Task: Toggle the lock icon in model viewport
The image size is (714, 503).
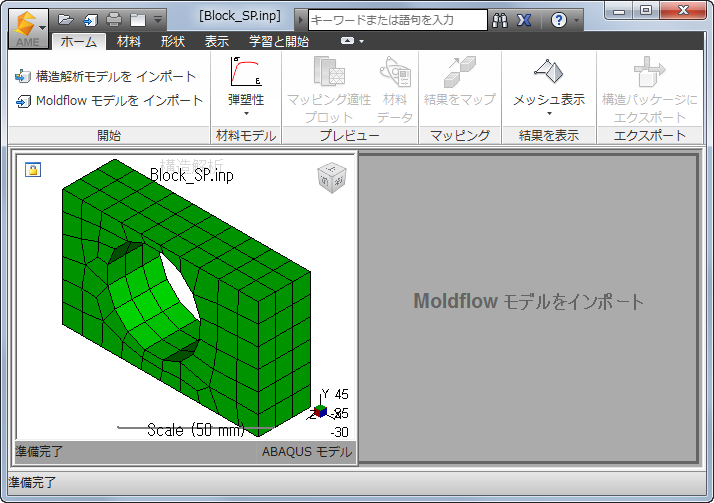Action: click(x=33, y=169)
